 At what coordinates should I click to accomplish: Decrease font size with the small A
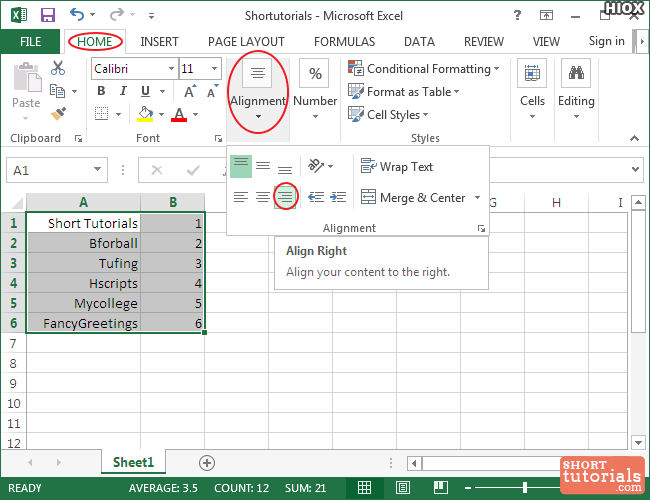(x=212, y=91)
